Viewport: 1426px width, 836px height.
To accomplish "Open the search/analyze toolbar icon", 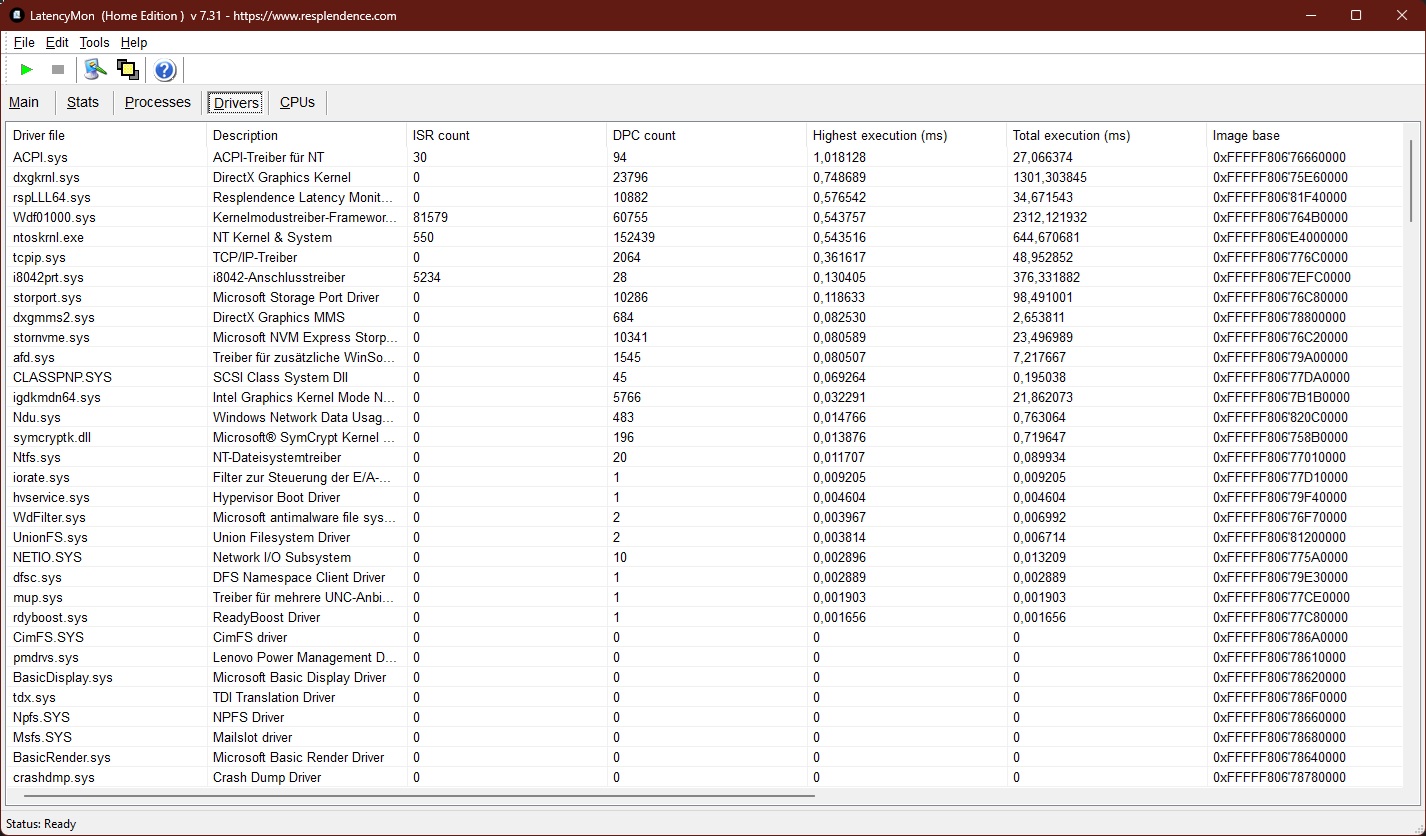I will tap(95, 69).
